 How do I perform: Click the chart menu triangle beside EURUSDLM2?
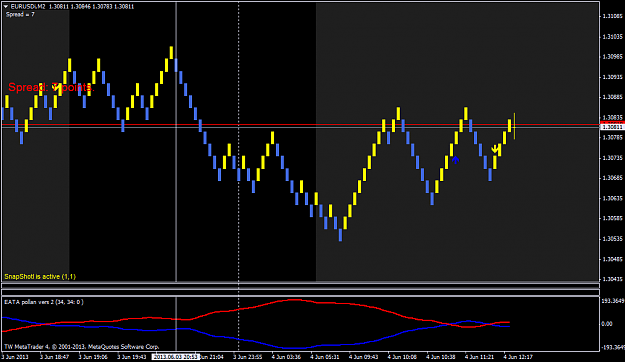6,7
